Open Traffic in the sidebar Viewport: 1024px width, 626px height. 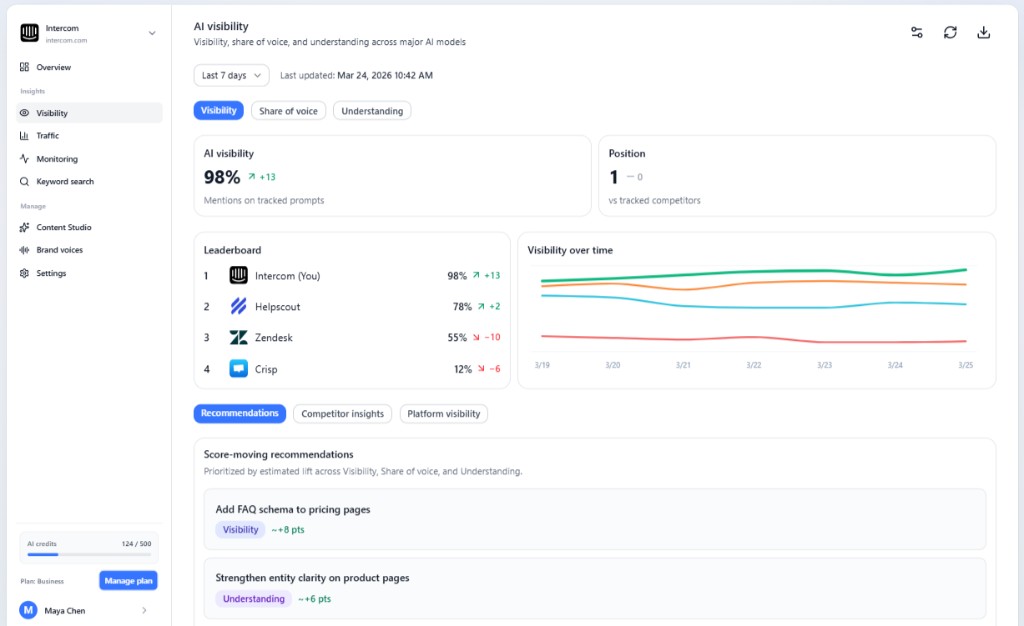pyautogui.click(x=89, y=136)
